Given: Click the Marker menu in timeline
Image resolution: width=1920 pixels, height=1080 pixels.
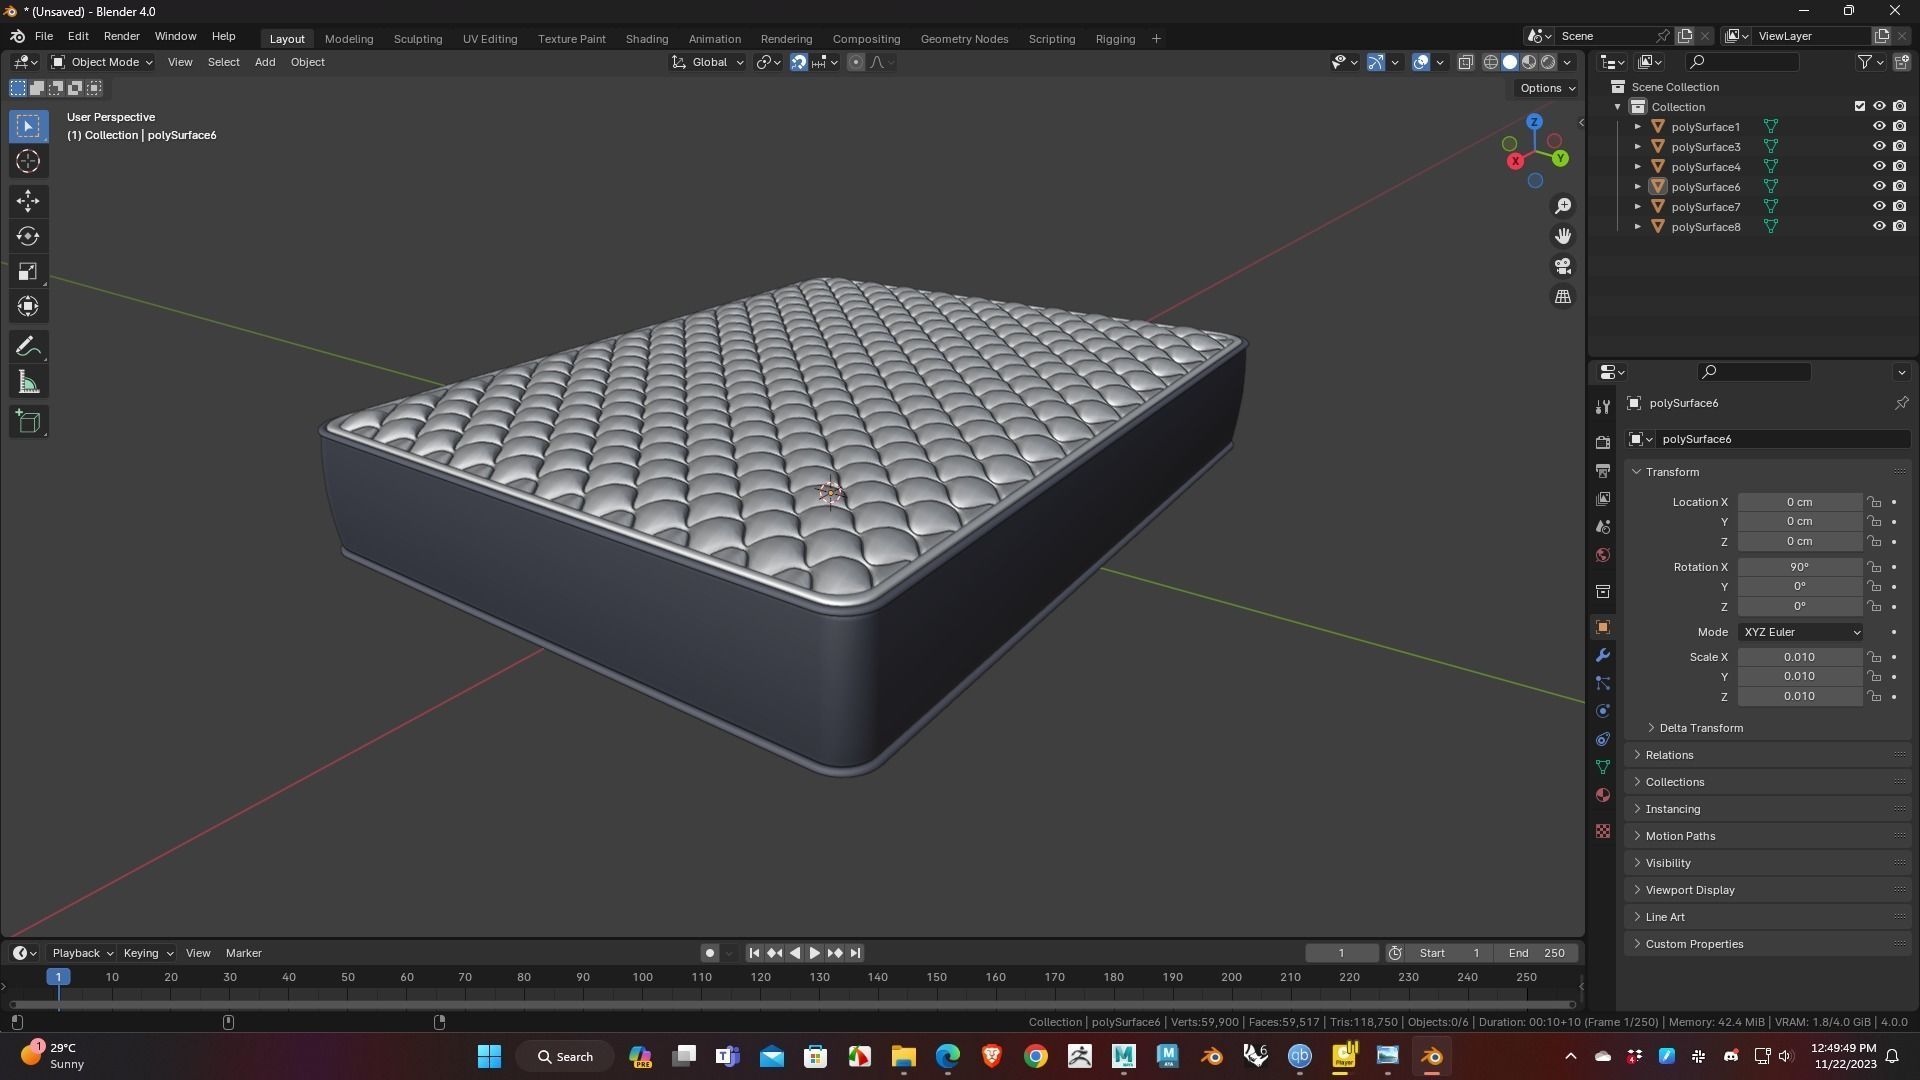Looking at the screenshot, I should coord(244,953).
